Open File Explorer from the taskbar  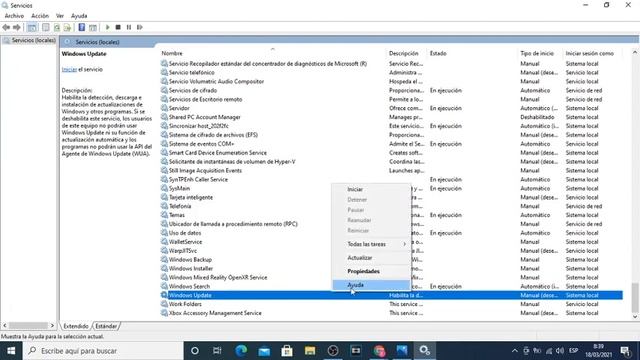point(310,351)
